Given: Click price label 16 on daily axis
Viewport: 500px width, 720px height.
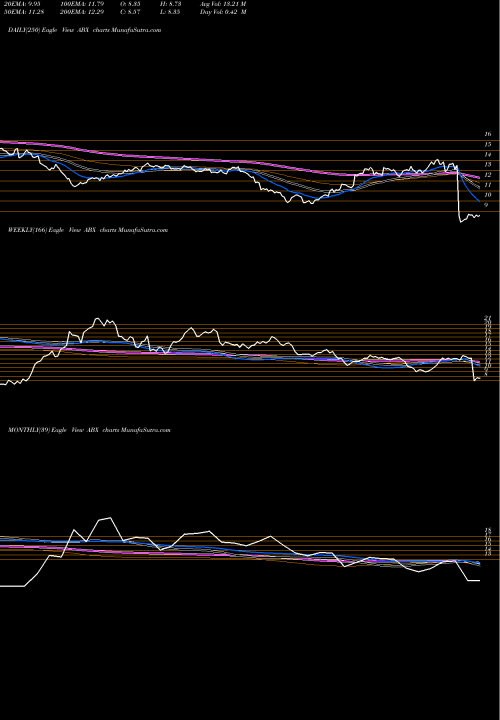Looking at the screenshot, I should (488, 134).
